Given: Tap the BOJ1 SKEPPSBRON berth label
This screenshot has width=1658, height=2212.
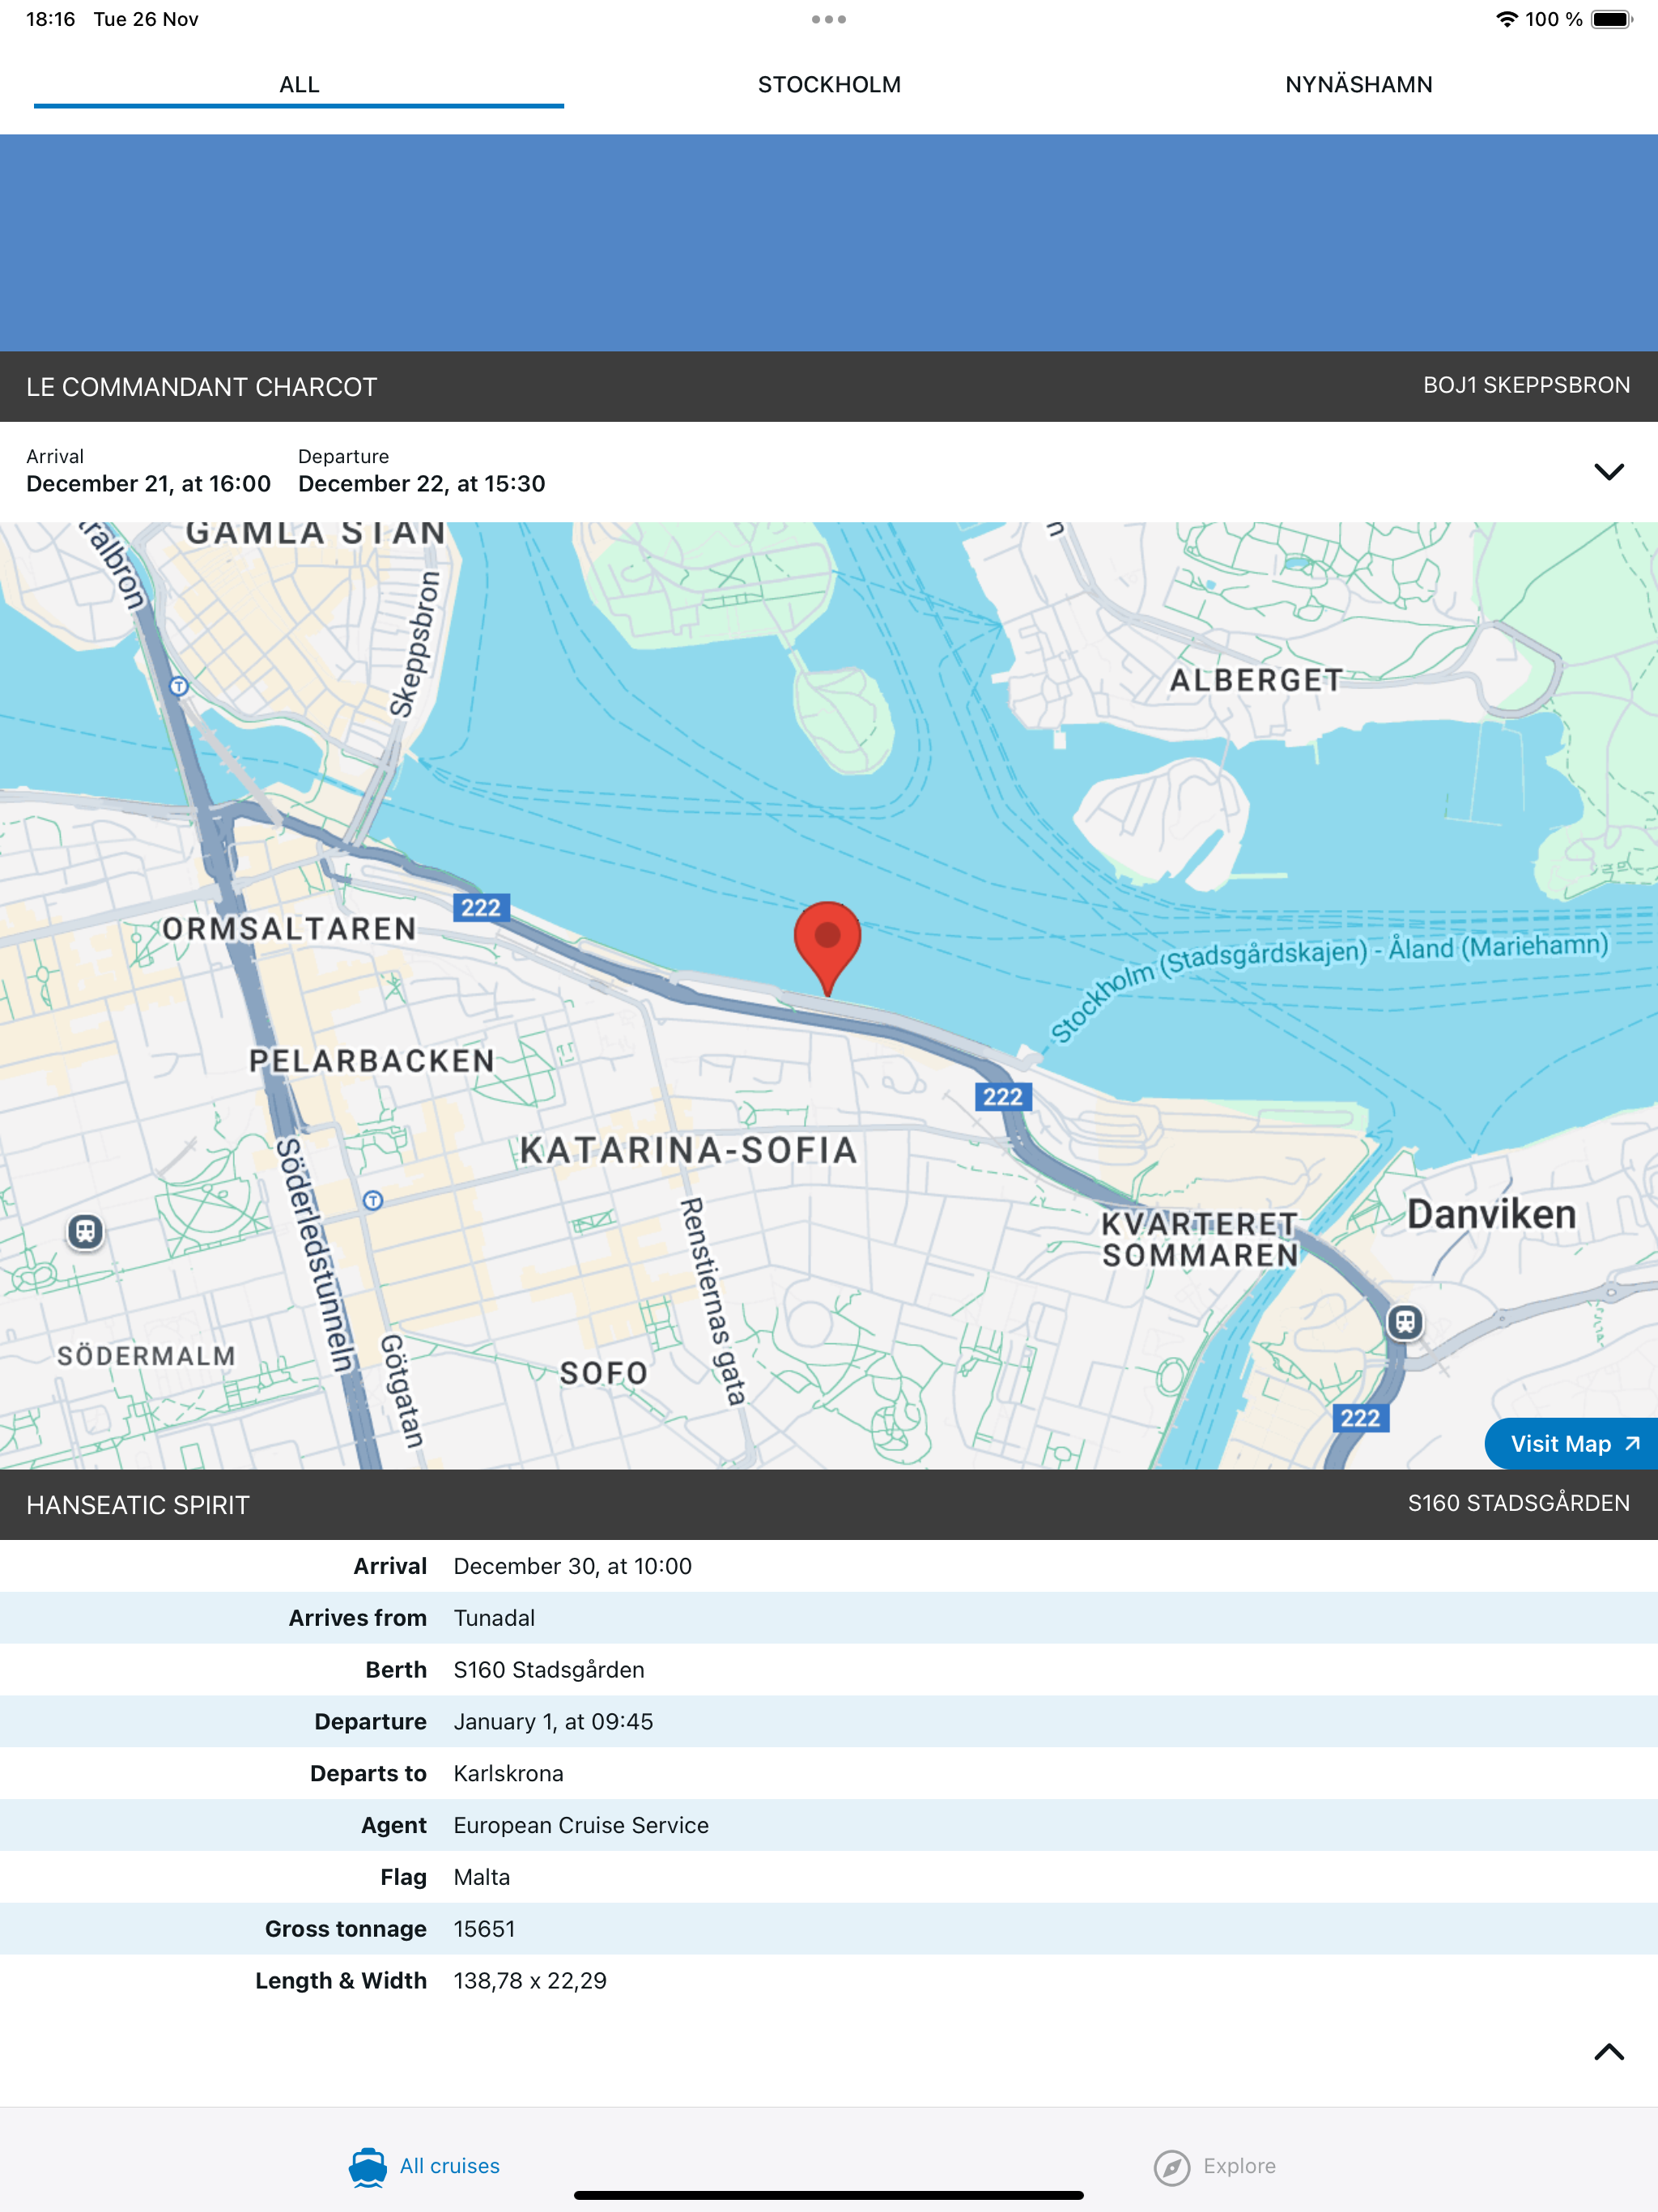Looking at the screenshot, I should coord(1526,385).
